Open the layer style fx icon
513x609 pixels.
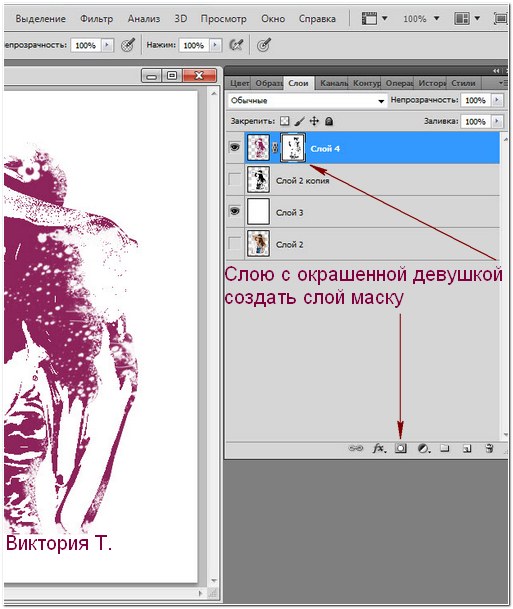point(379,448)
